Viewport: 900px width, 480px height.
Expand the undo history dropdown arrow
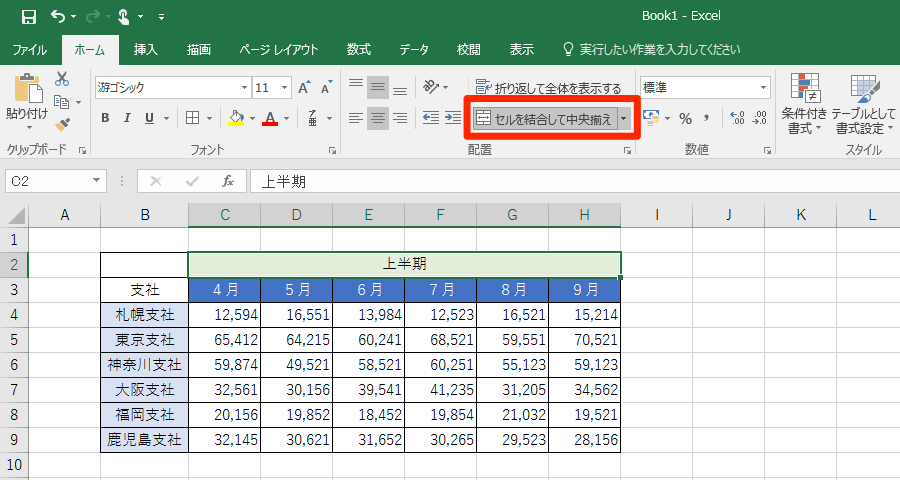[x=74, y=17]
